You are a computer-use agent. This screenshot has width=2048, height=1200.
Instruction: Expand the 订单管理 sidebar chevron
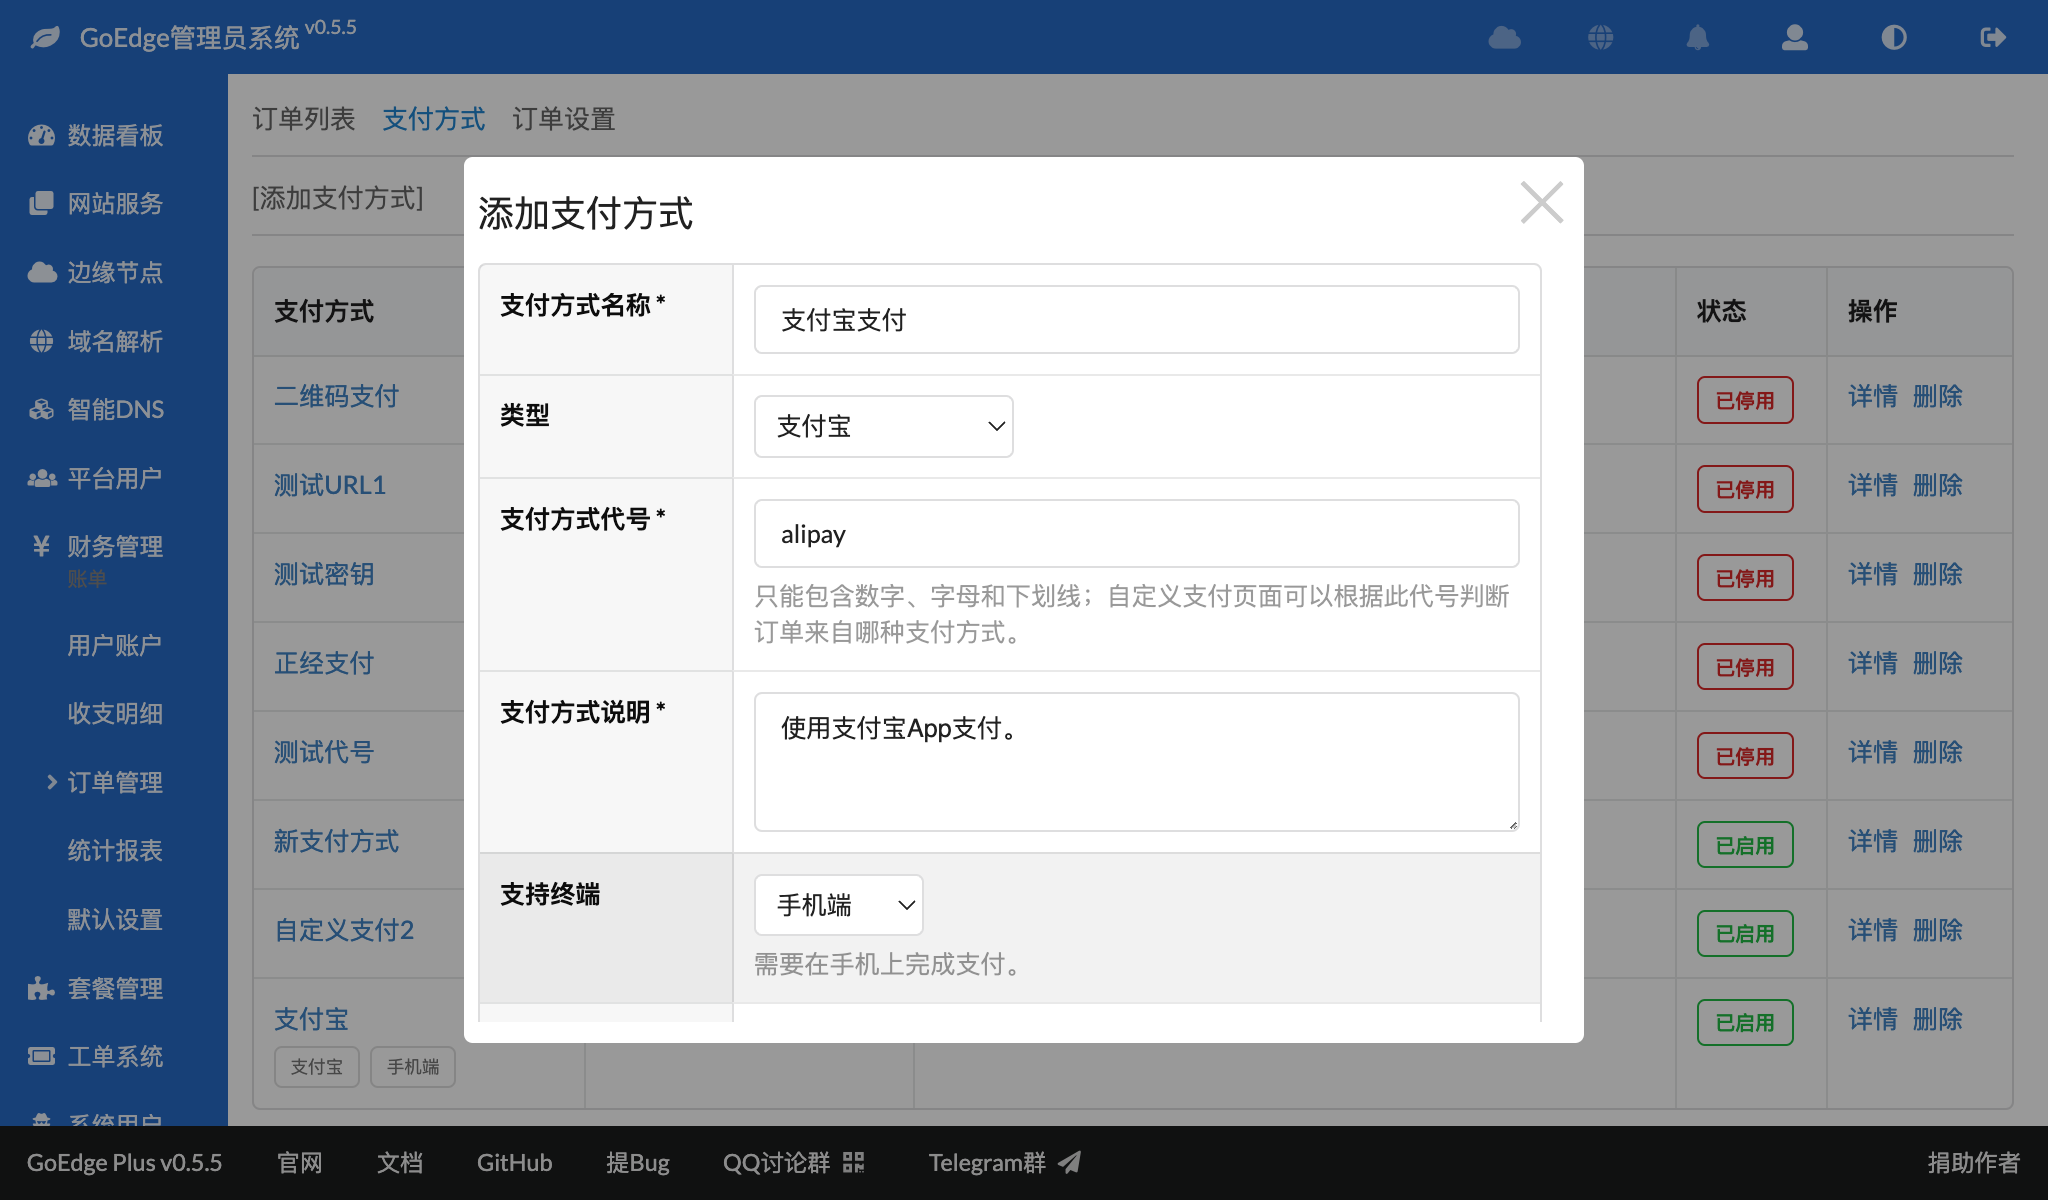52,782
